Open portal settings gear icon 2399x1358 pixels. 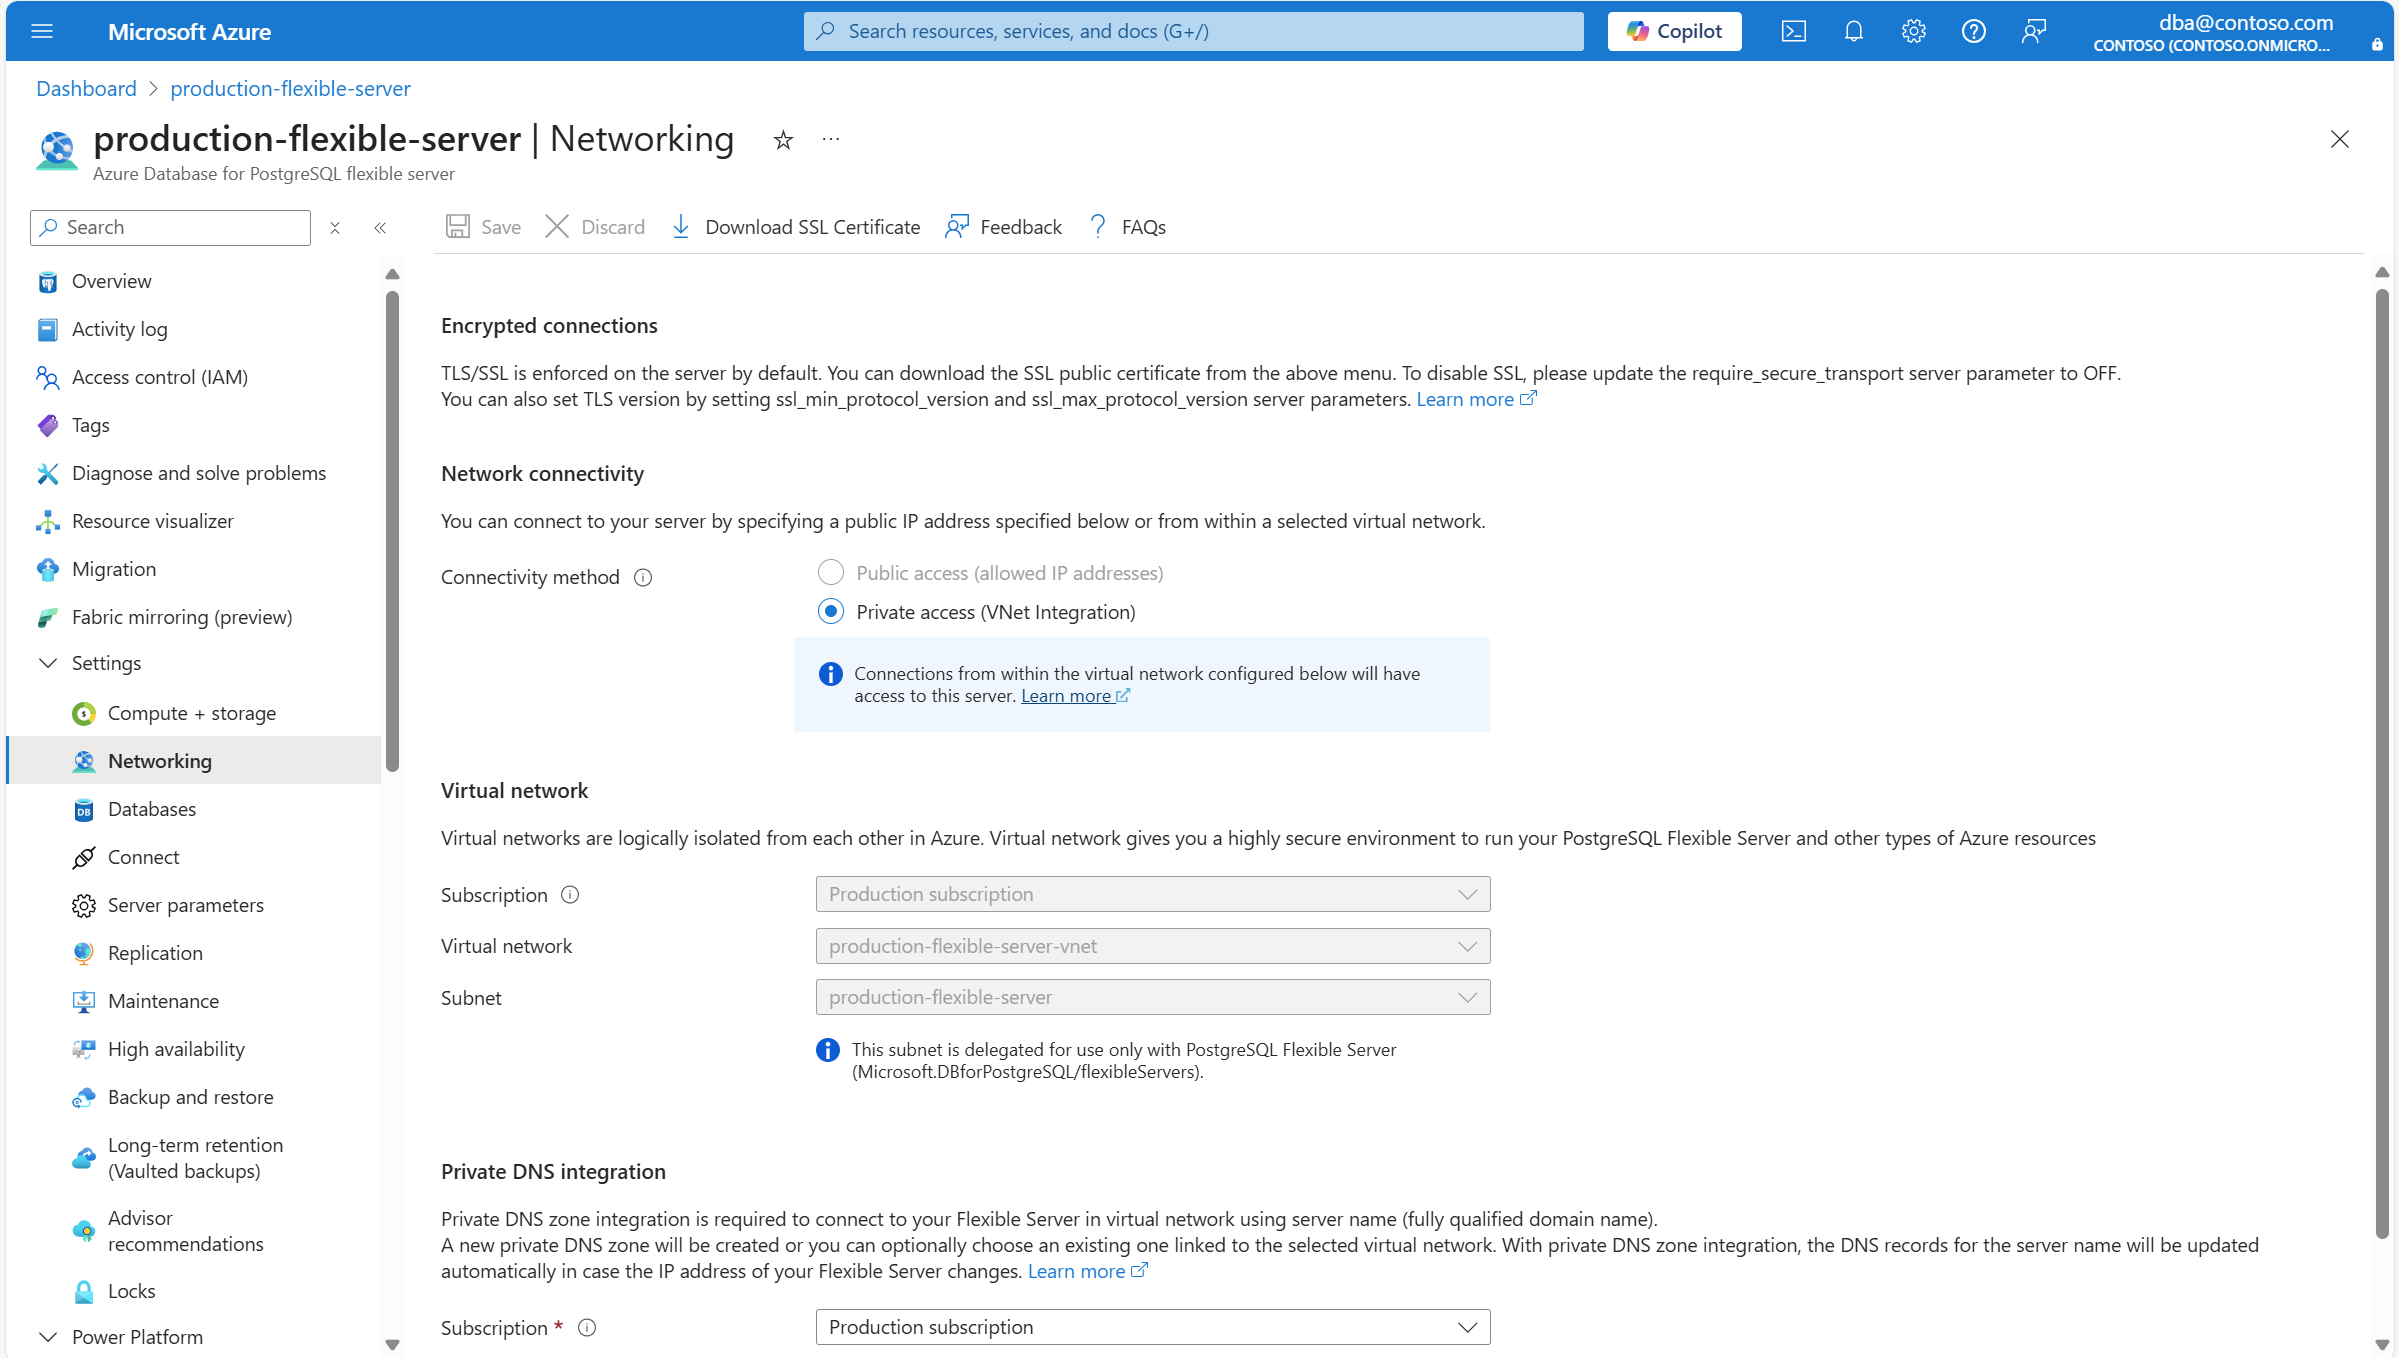(x=1913, y=31)
